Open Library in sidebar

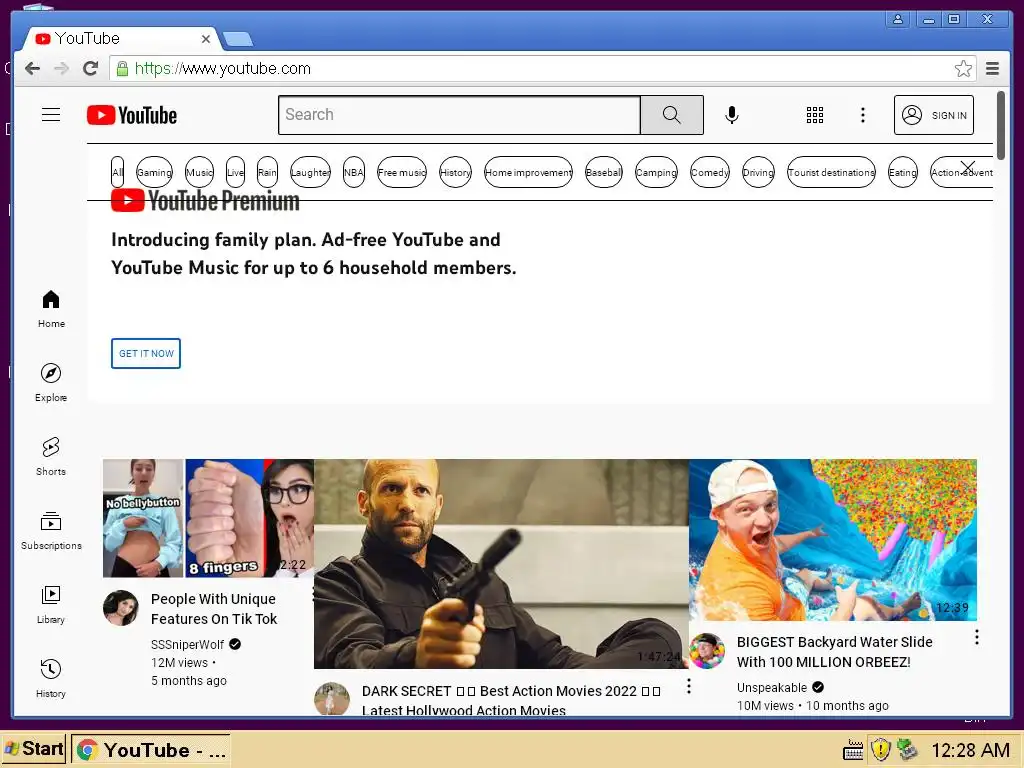[51, 605]
